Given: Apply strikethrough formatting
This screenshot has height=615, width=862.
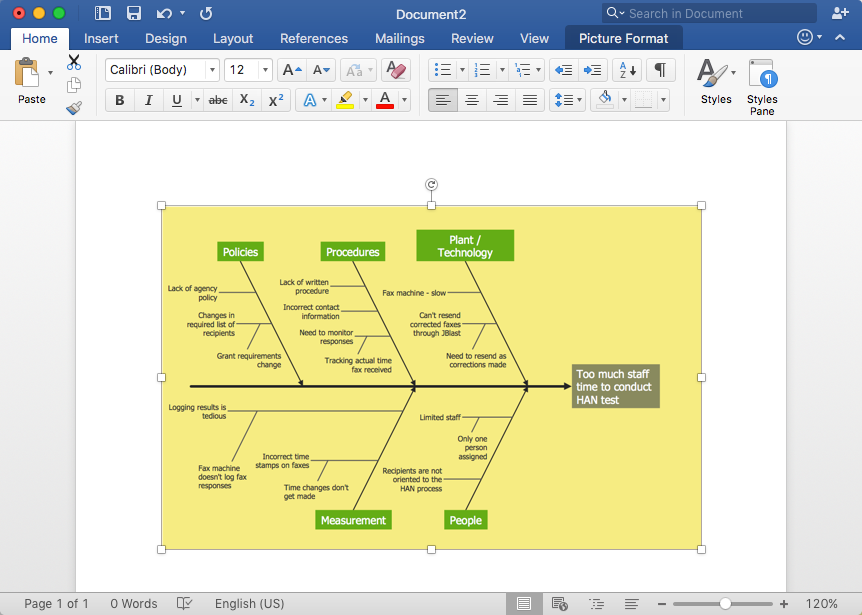Looking at the screenshot, I should (218, 100).
